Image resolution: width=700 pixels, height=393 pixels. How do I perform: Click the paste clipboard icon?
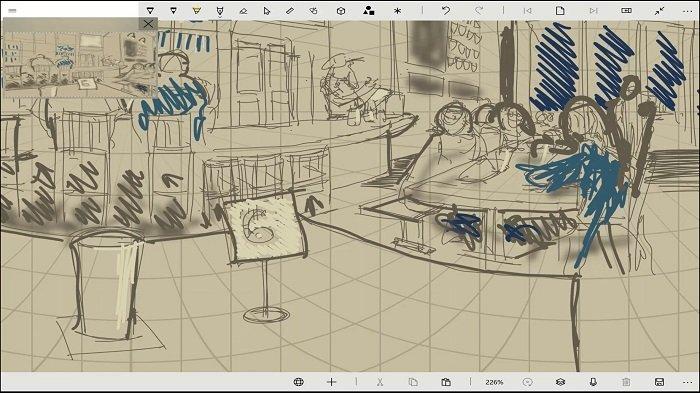(x=446, y=382)
